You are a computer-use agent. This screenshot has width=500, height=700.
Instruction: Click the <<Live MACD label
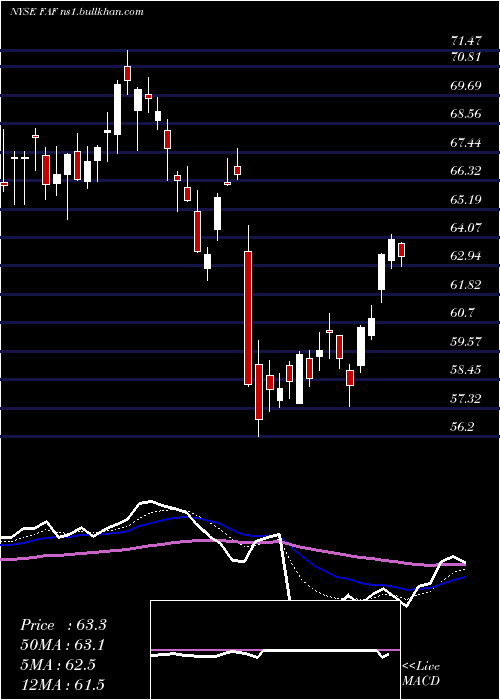click(421, 674)
